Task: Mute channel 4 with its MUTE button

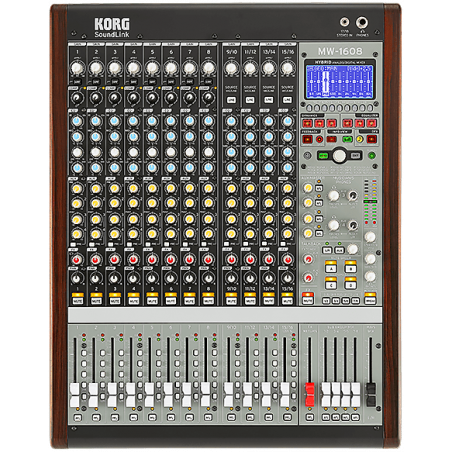Action: (x=133, y=301)
